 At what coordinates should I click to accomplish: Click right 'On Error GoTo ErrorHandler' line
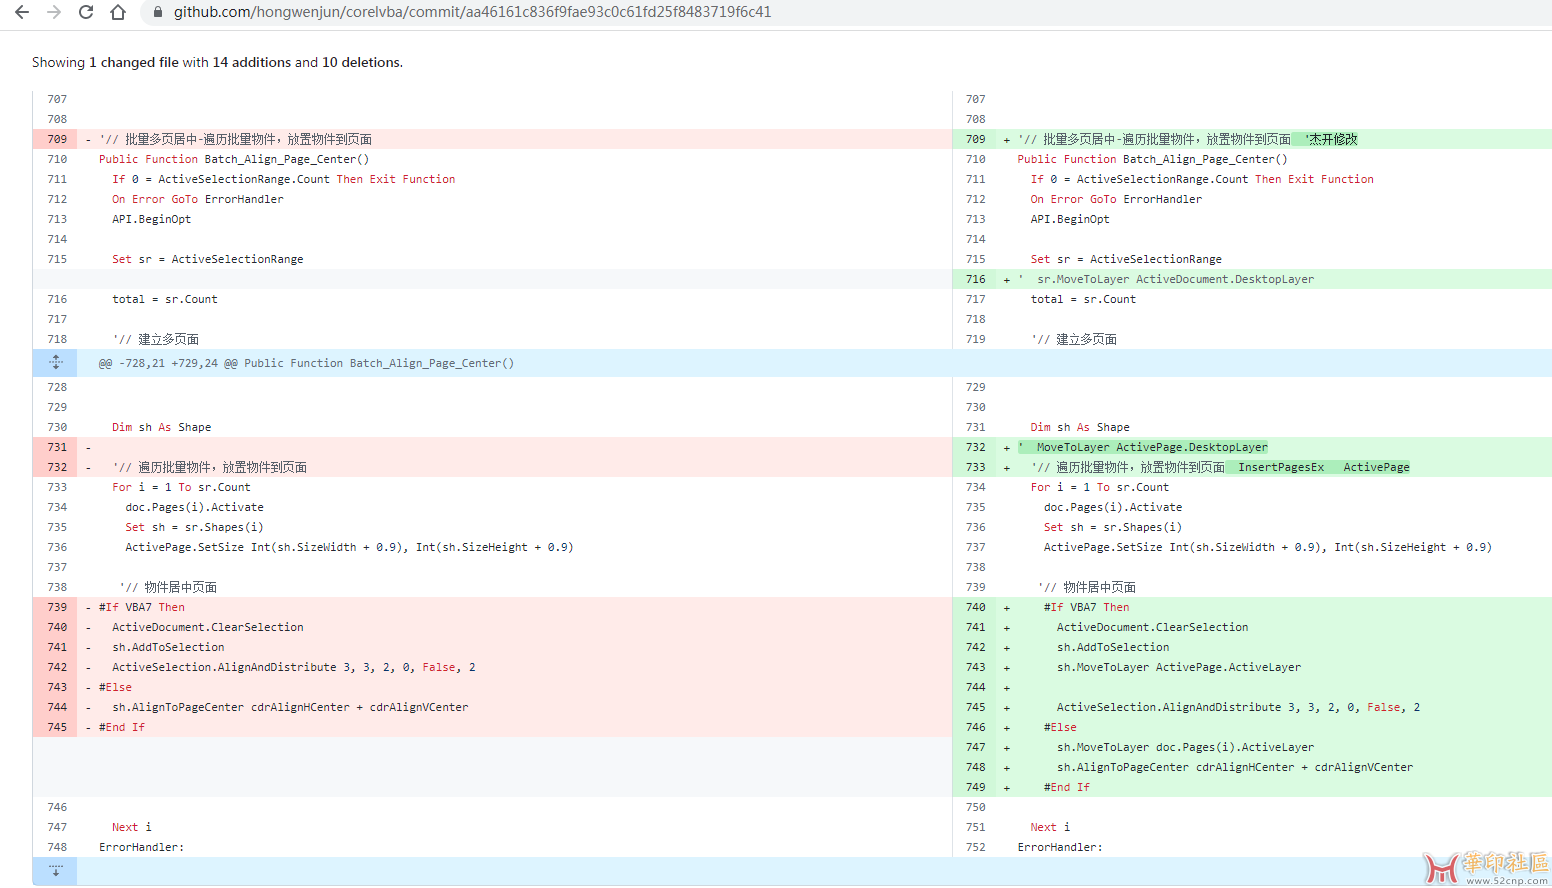pyautogui.click(x=1116, y=199)
